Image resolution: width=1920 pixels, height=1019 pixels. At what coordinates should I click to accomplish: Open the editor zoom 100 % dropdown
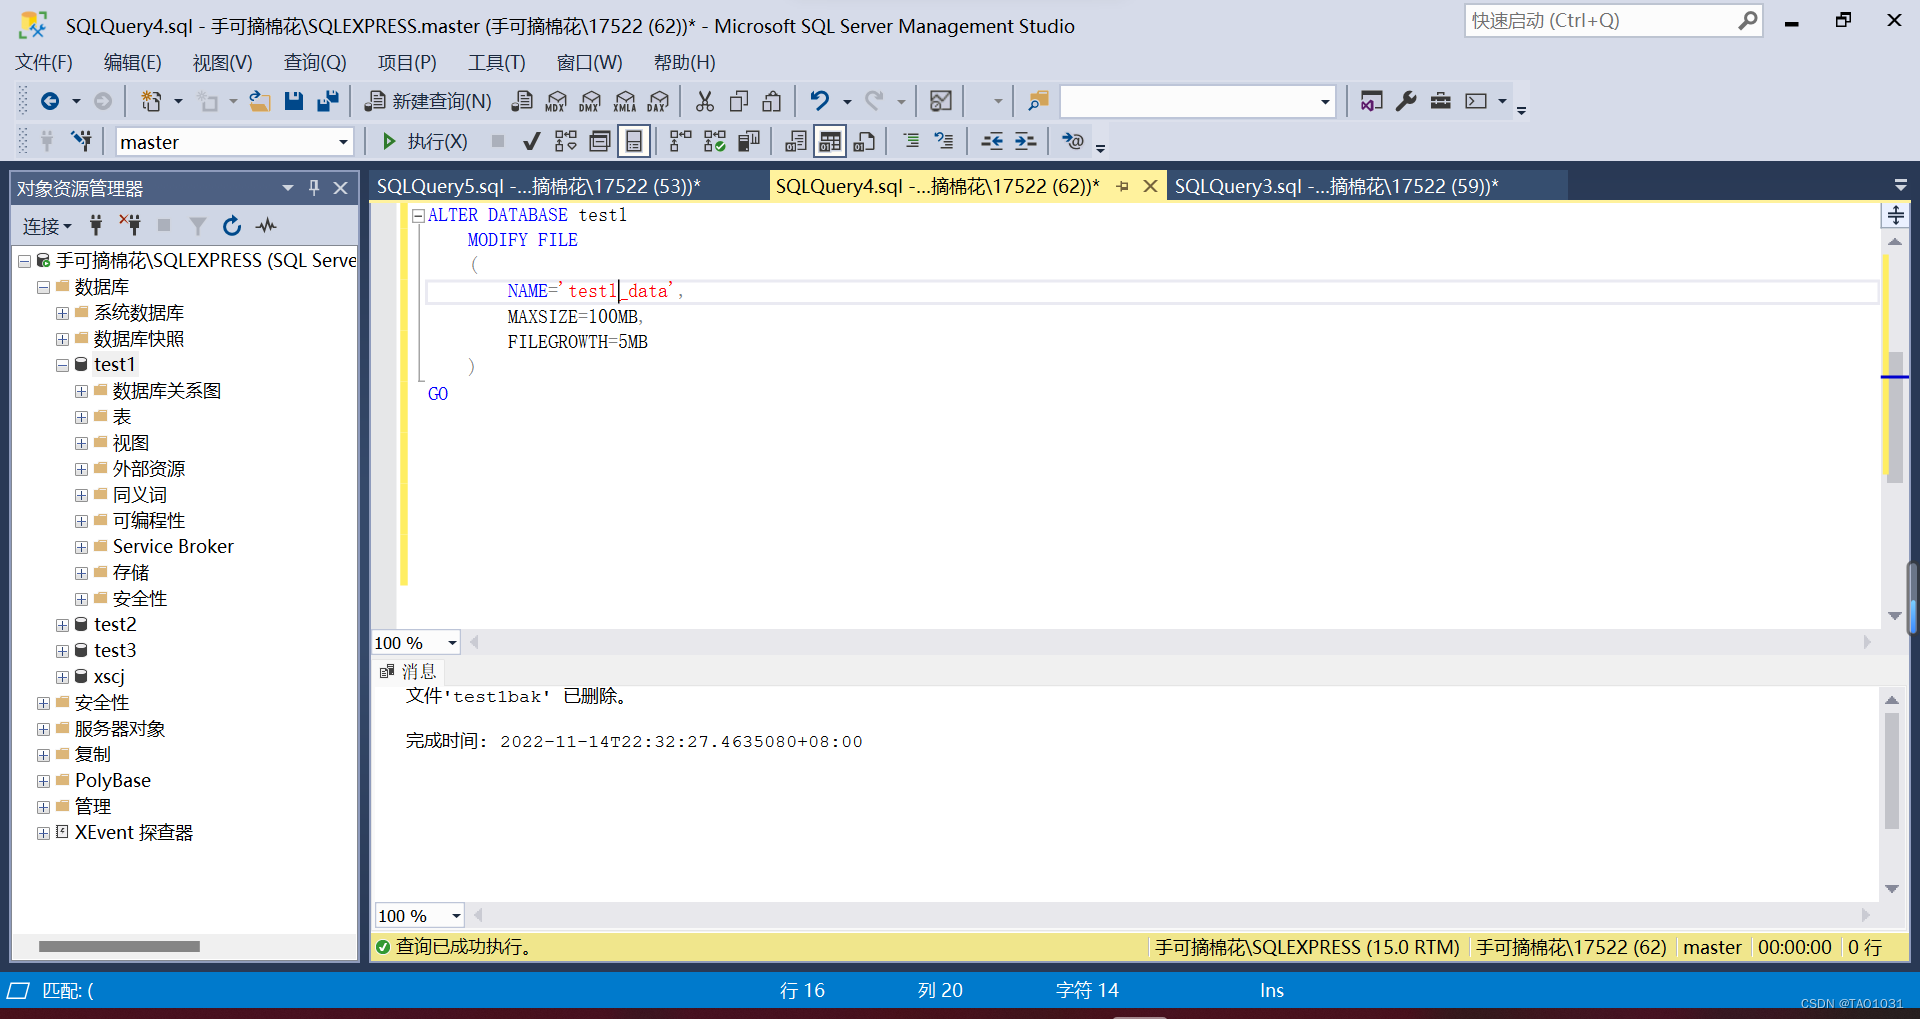pyautogui.click(x=452, y=643)
